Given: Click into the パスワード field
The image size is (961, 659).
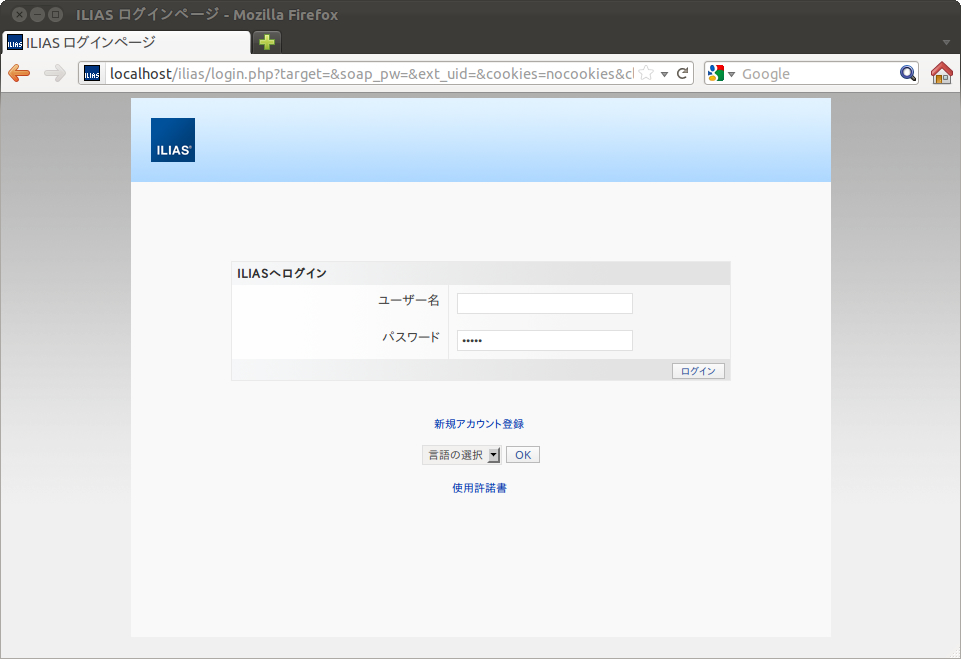Looking at the screenshot, I should [544, 340].
